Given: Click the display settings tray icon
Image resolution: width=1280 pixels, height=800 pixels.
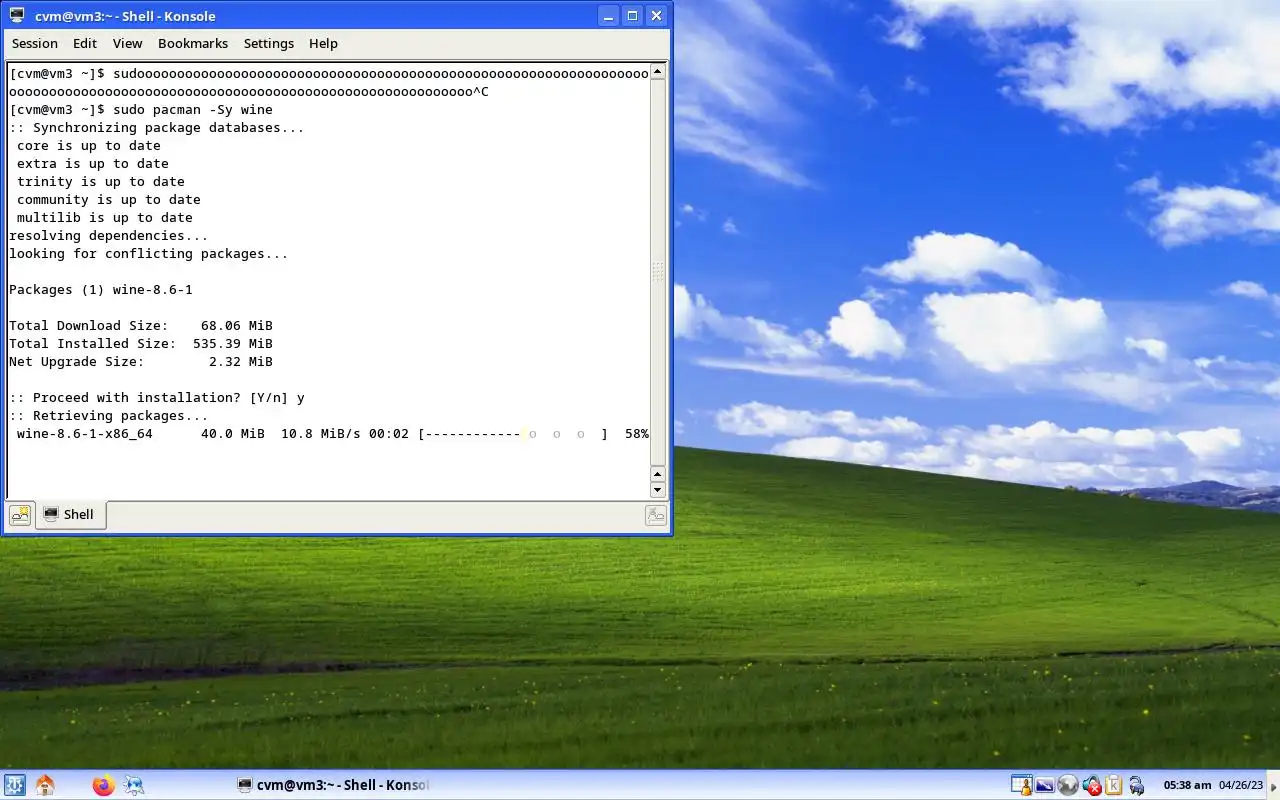Looking at the screenshot, I should (1044, 786).
